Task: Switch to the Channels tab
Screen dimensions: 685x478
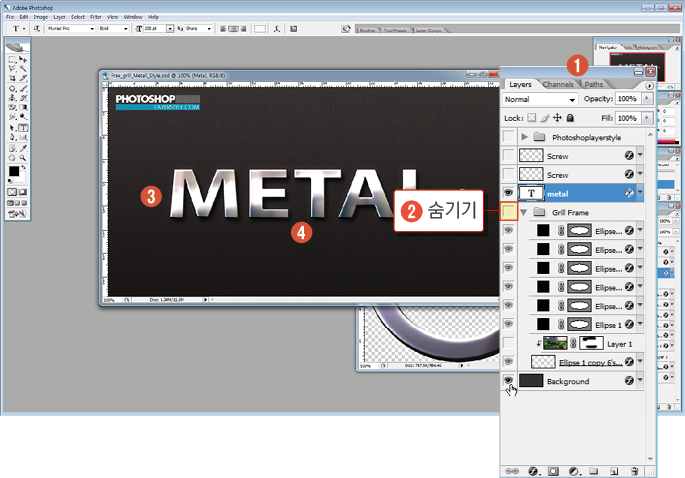Action: tap(558, 84)
